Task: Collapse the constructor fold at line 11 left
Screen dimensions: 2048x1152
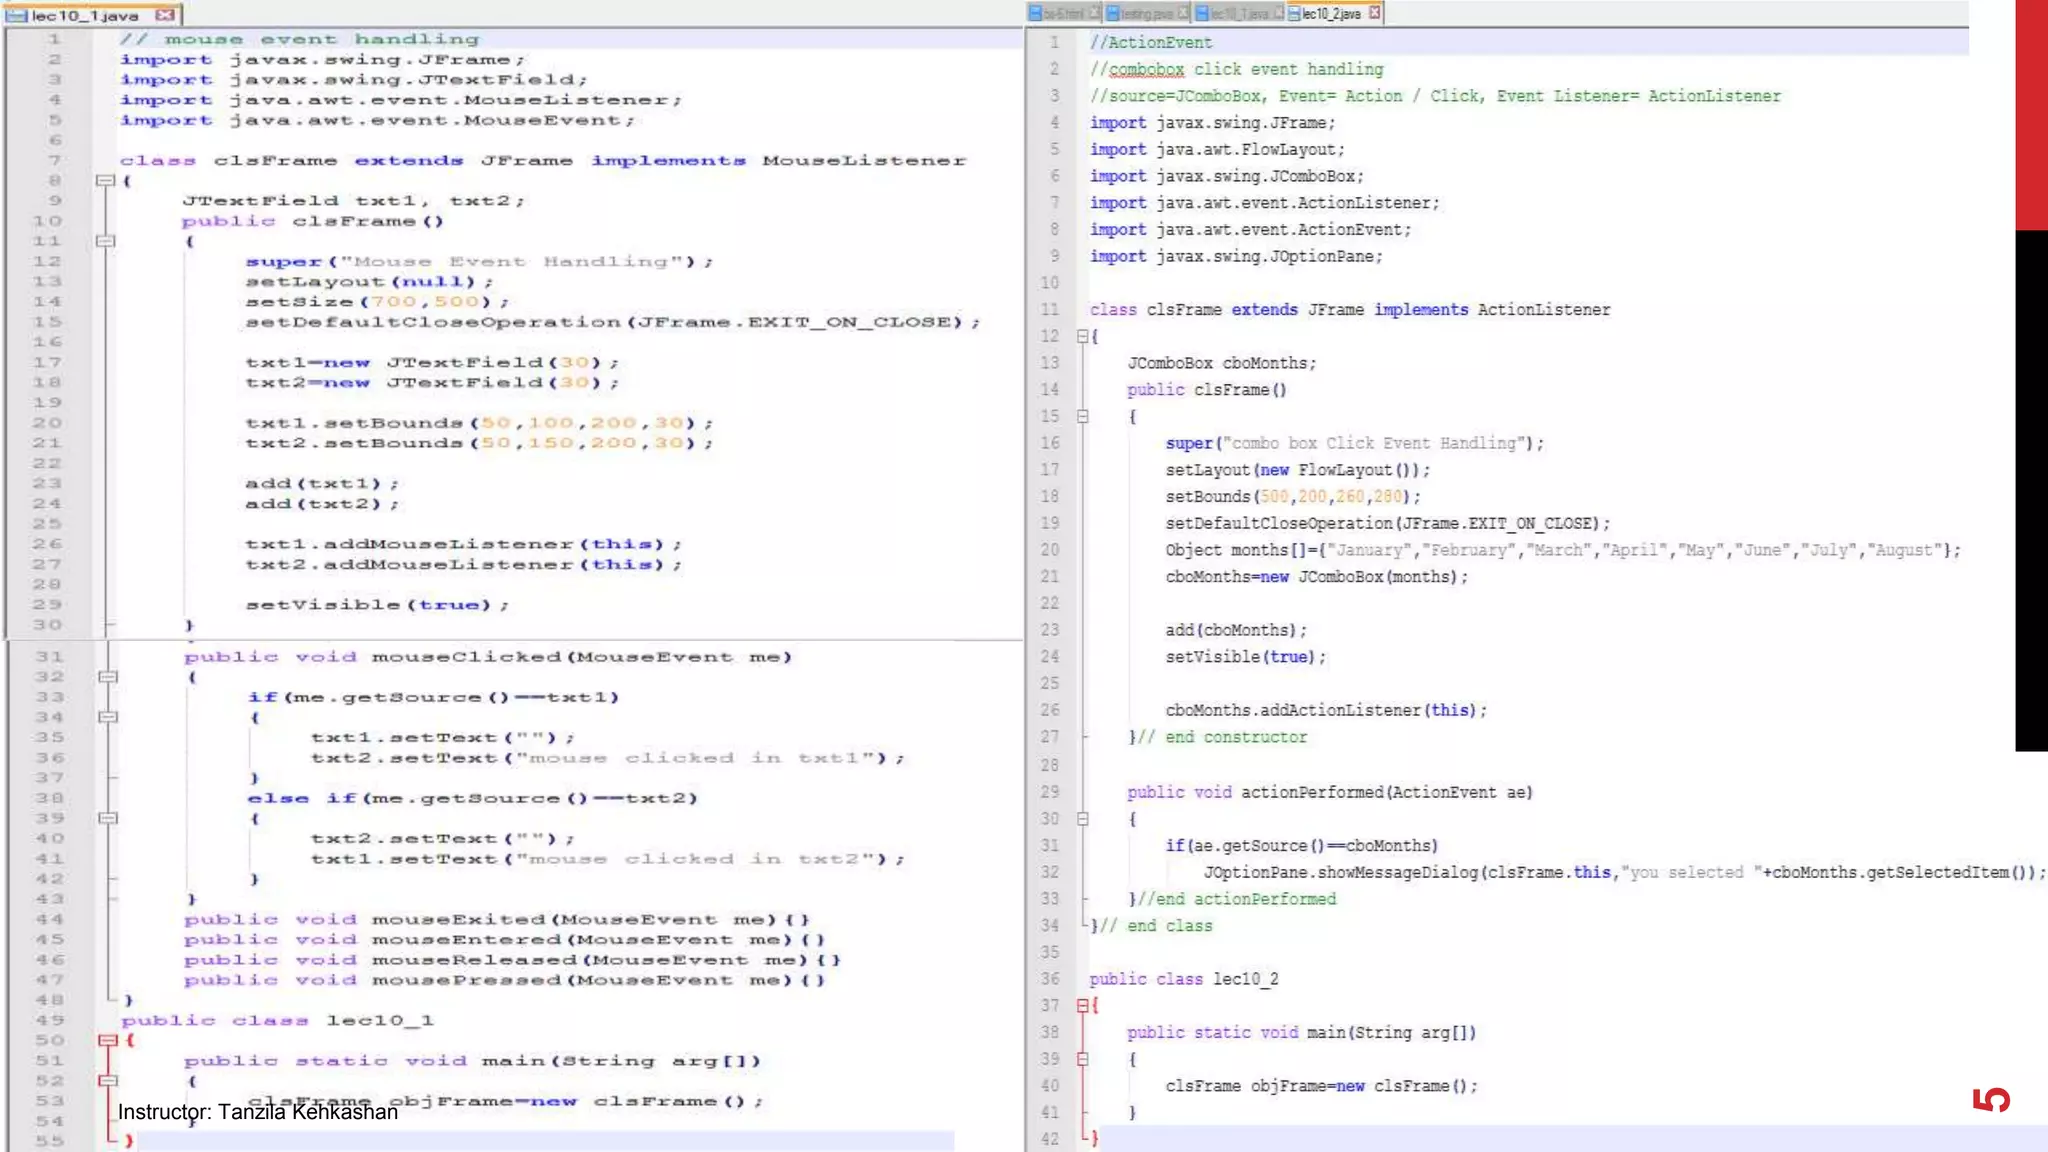Action: 104,241
